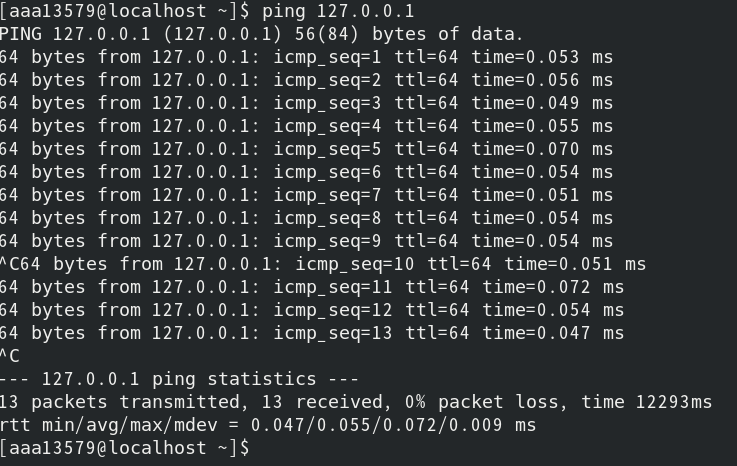Screen dimensions: 737x466
Task: Click the icmp_seq=2 reply line
Action: click(305, 80)
